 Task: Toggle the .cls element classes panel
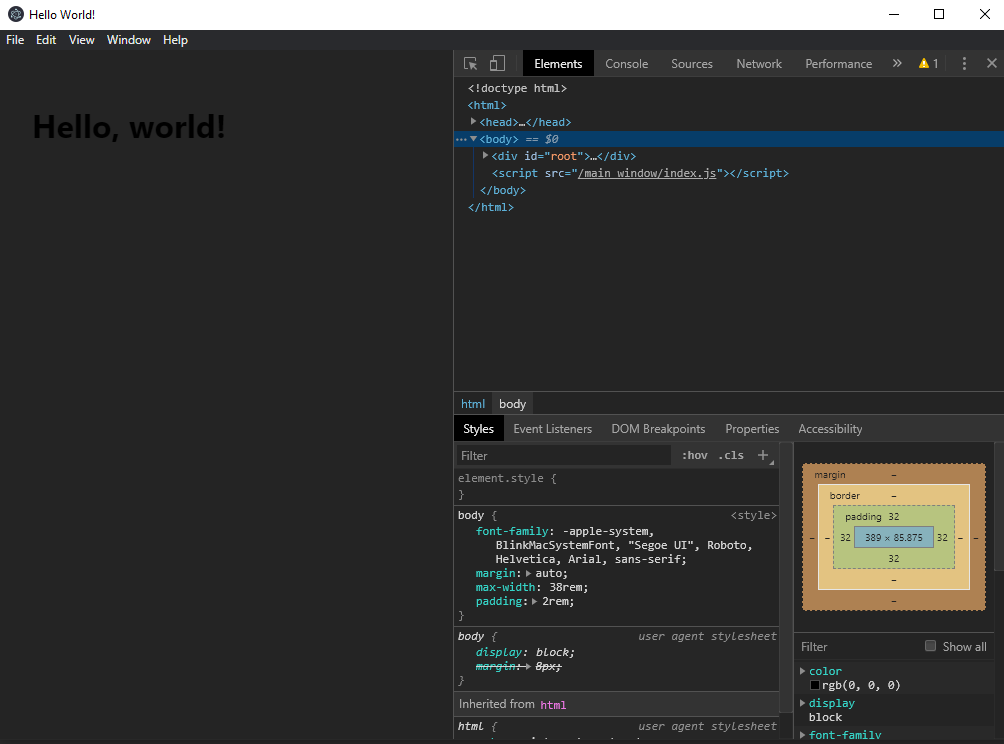click(x=731, y=455)
